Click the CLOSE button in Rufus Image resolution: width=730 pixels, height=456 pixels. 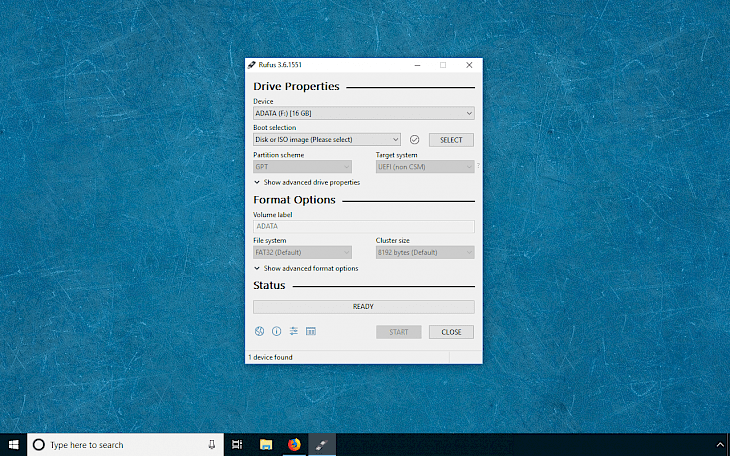[451, 332]
